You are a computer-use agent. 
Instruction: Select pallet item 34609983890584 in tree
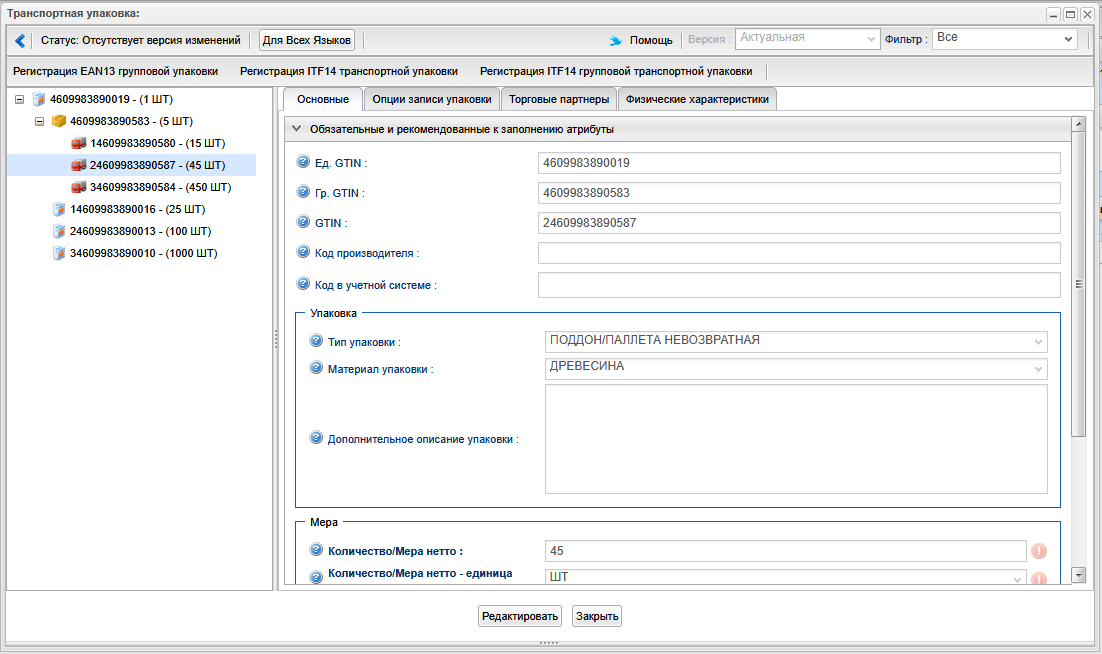160,187
